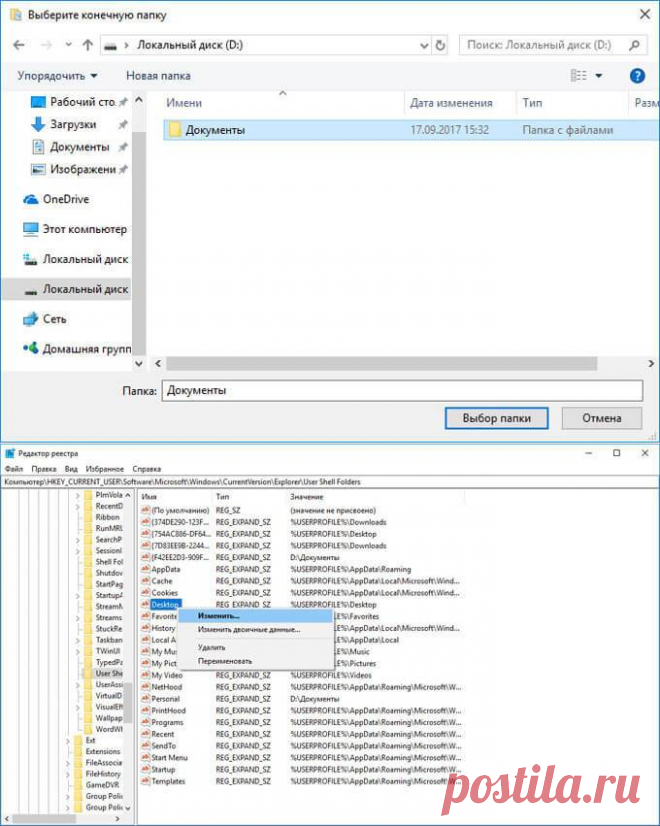Click the sidebar scroll down arrow
Image resolution: width=660 pixels, height=826 pixels.
click(x=139, y=363)
